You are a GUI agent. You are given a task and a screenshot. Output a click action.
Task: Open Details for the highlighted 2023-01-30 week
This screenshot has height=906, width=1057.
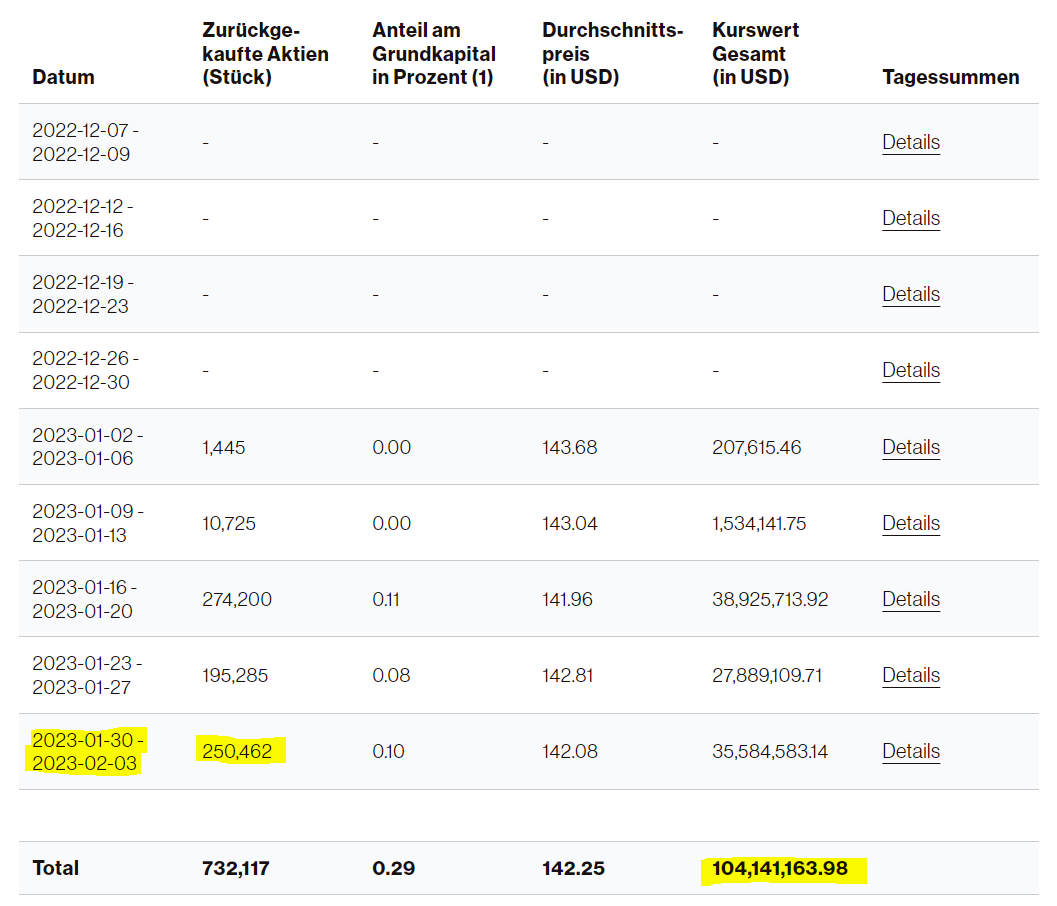(911, 751)
